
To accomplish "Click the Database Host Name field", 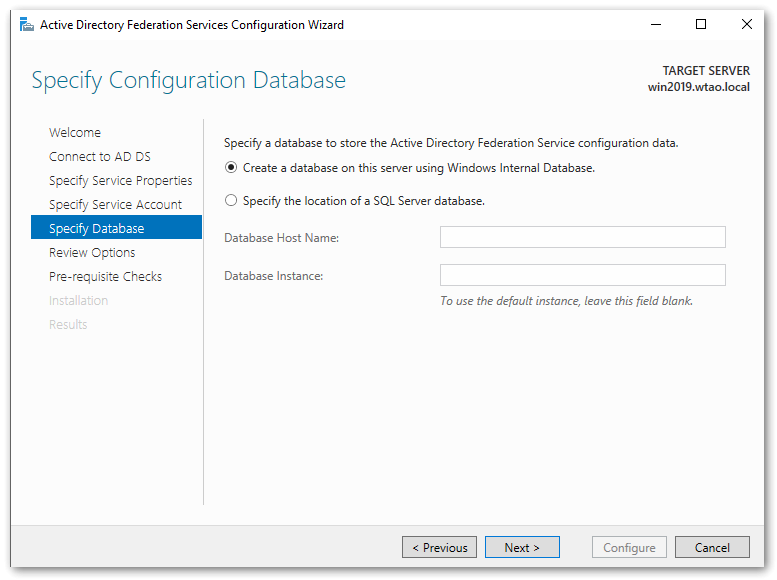I will tap(582, 237).
